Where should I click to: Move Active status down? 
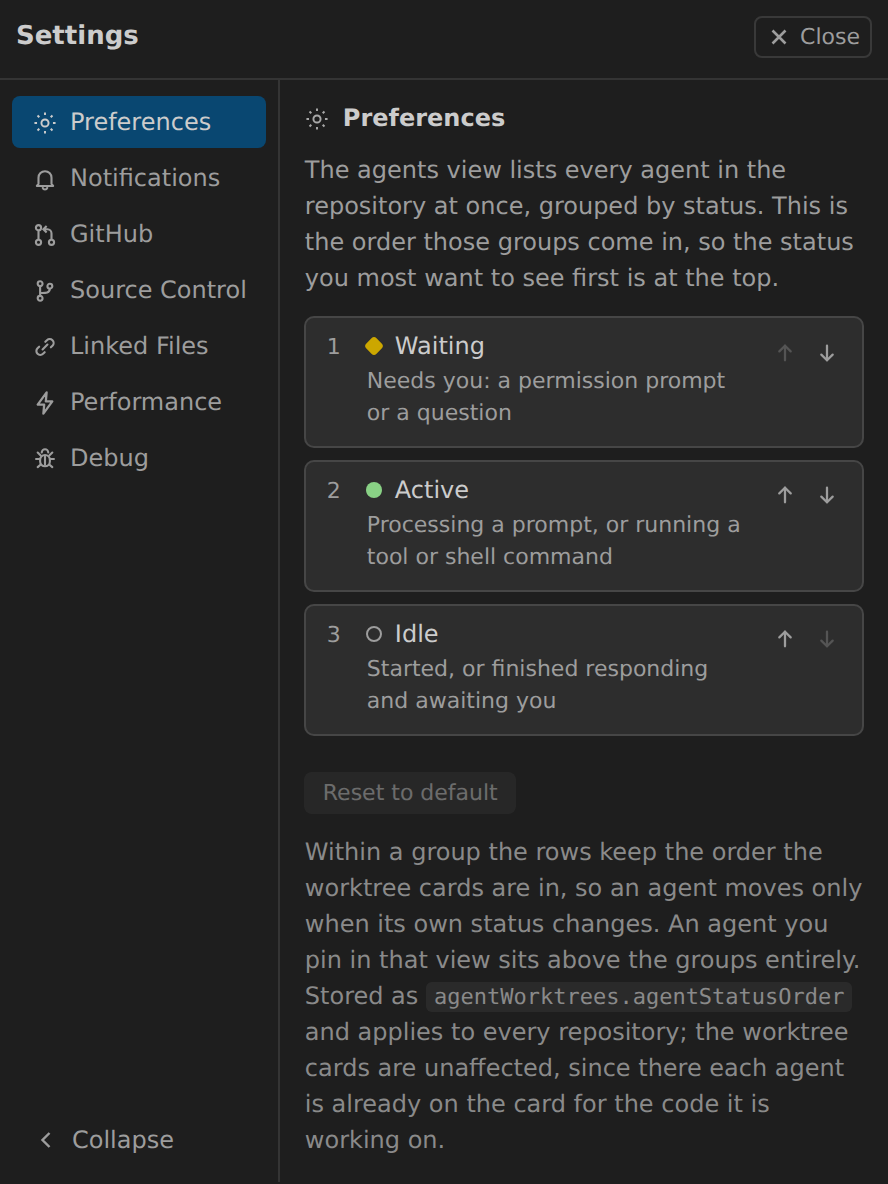pyautogui.click(x=827, y=495)
